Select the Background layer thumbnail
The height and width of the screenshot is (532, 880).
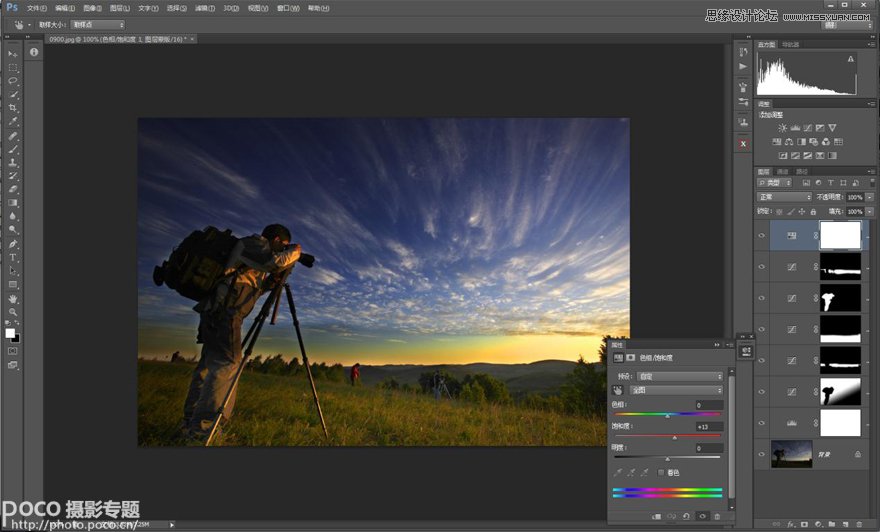coord(792,454)
